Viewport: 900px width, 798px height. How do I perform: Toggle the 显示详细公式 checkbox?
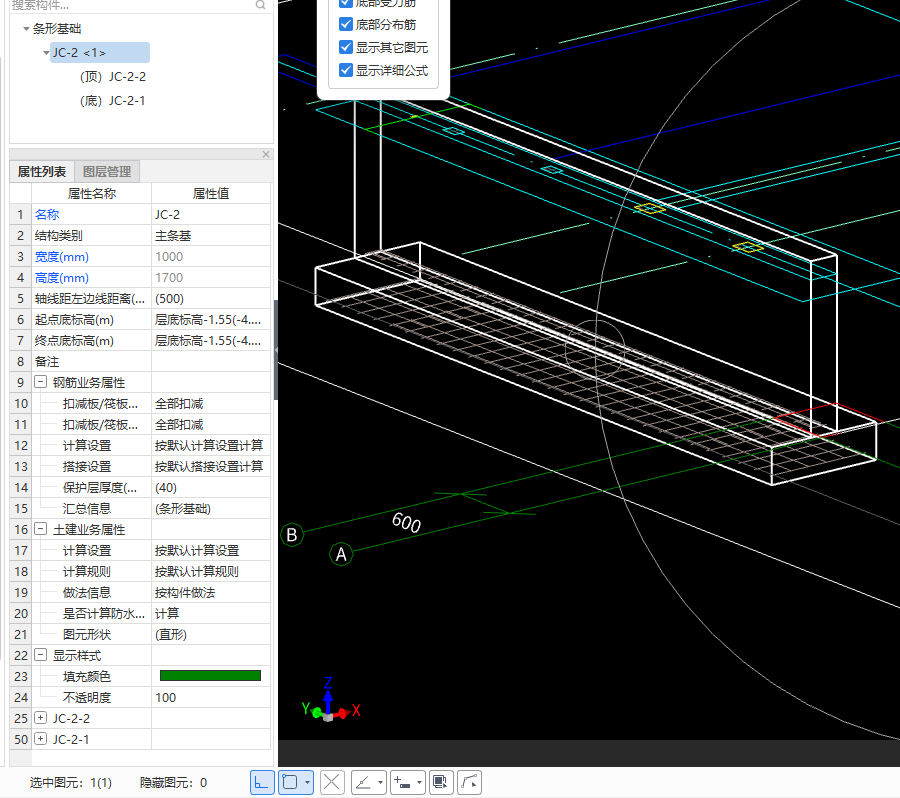346,70
